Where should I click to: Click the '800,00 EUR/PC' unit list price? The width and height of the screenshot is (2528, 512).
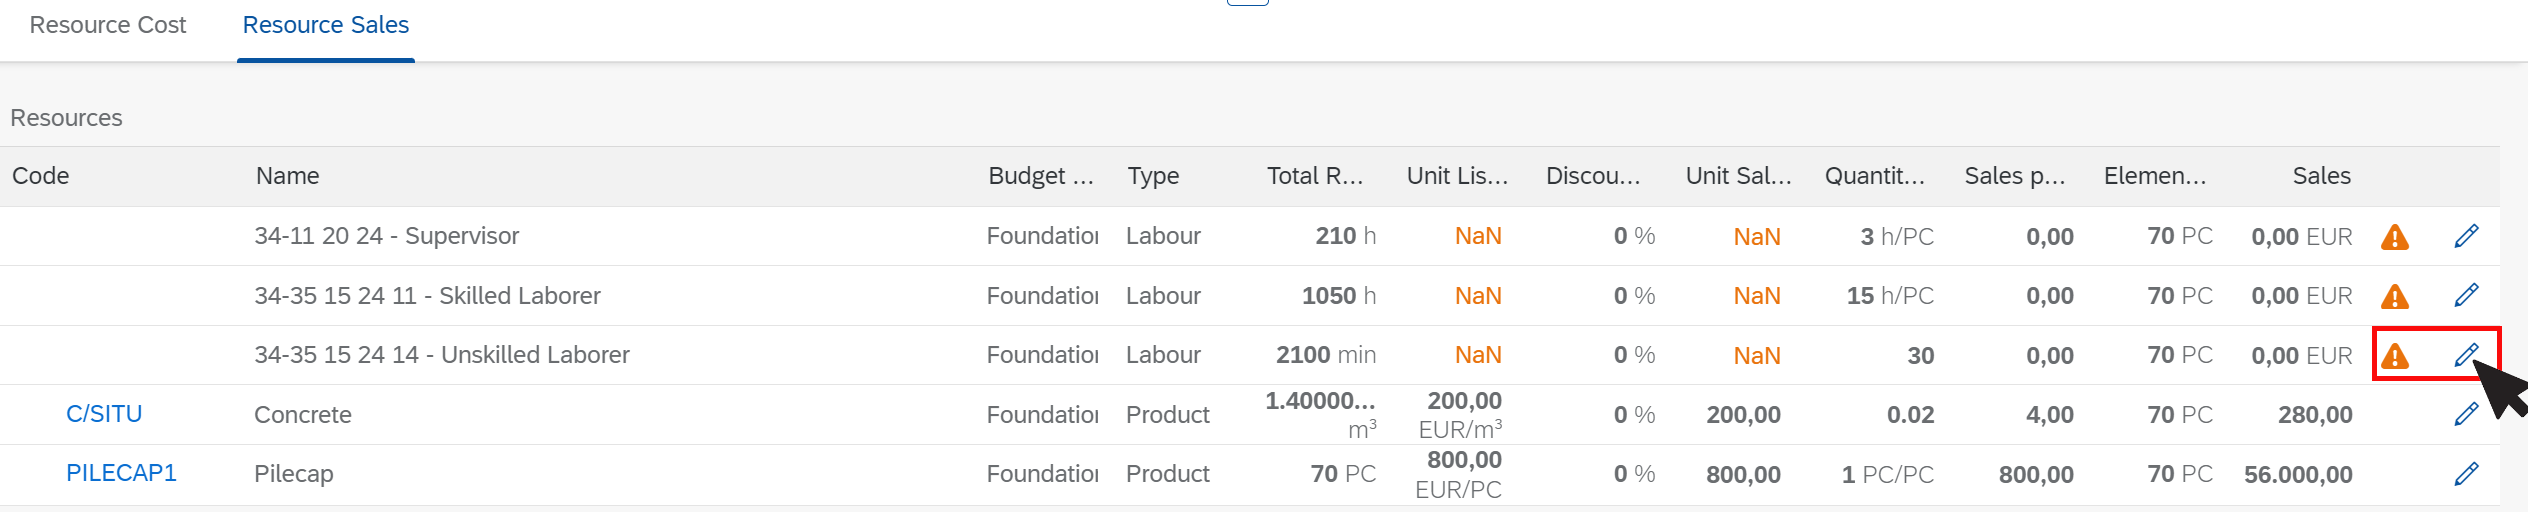click(1458, 474)
